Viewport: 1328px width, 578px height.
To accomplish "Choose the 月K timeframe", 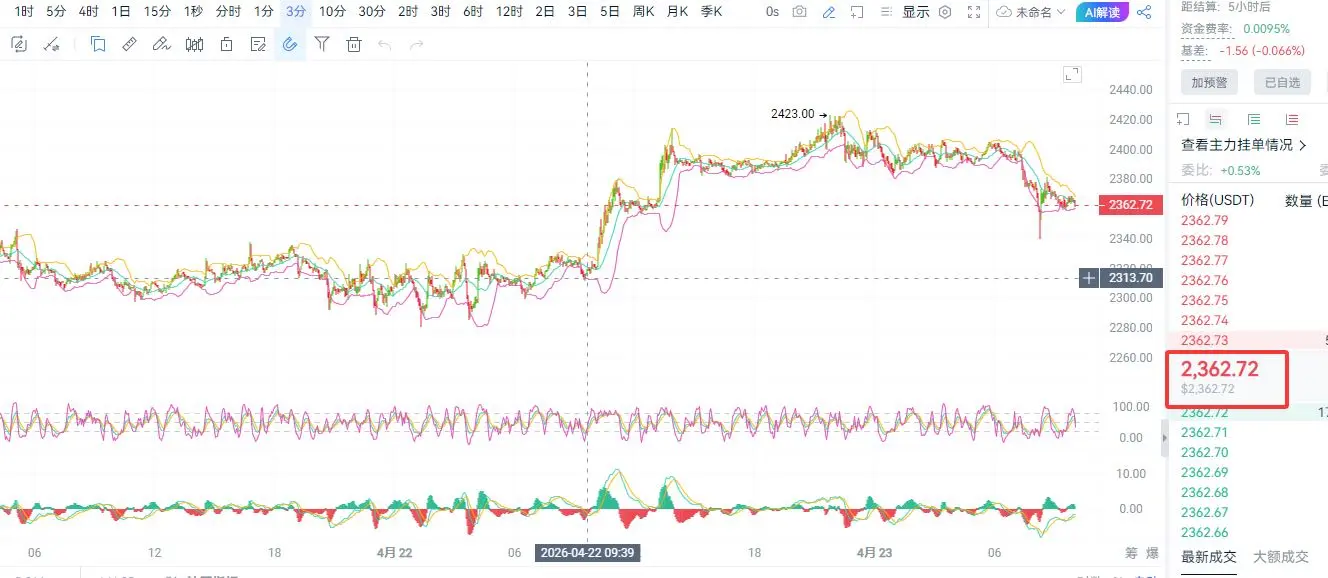I will 677,12.
